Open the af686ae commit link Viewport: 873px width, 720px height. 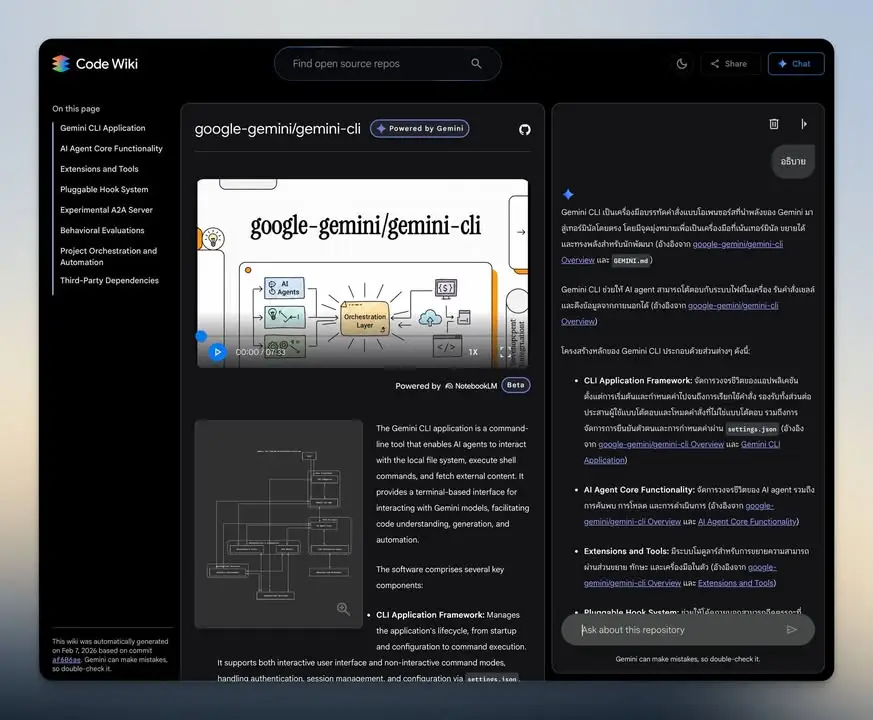click(66, 660)
